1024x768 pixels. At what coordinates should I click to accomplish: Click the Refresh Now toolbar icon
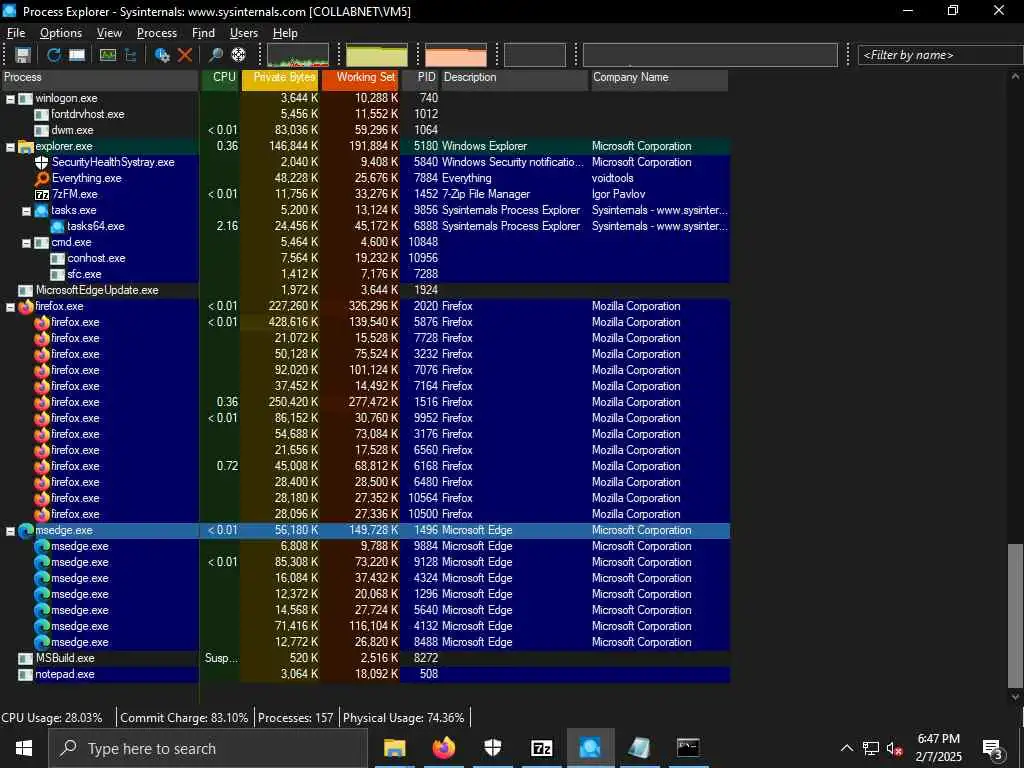54,55
